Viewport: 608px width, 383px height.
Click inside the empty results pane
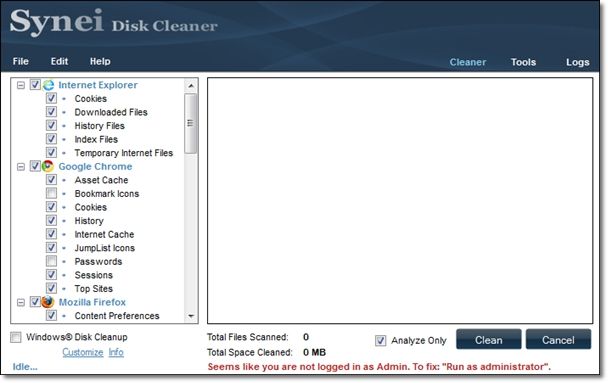pos(400,200)
